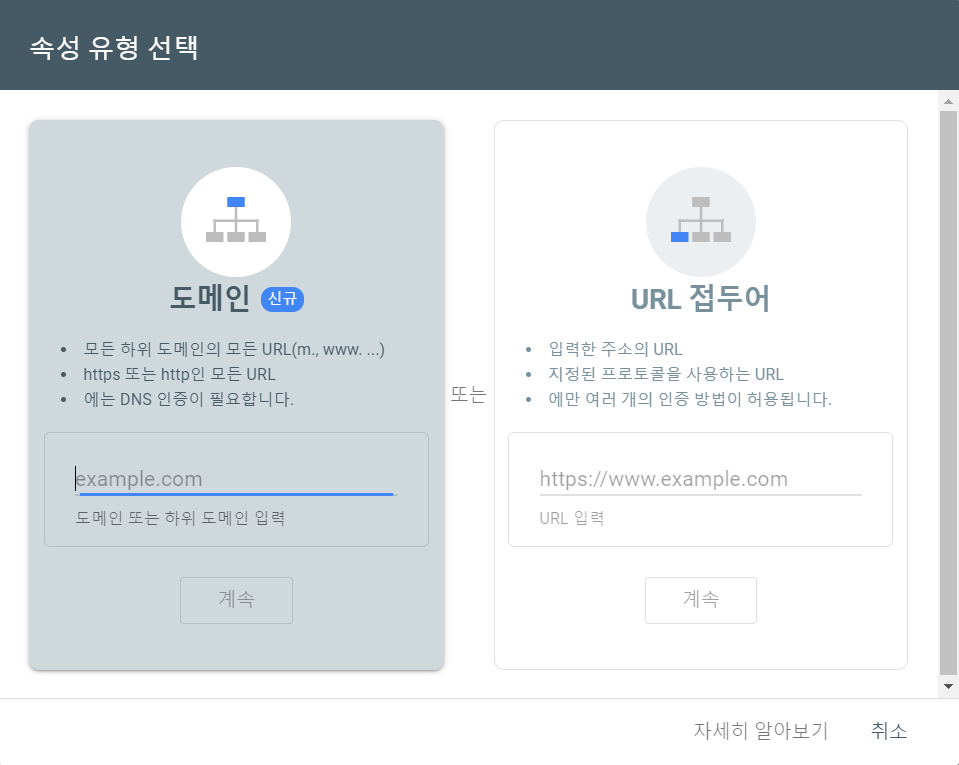
Task: Select the 도메인 heading text
Action: click(x=210, y=298)
